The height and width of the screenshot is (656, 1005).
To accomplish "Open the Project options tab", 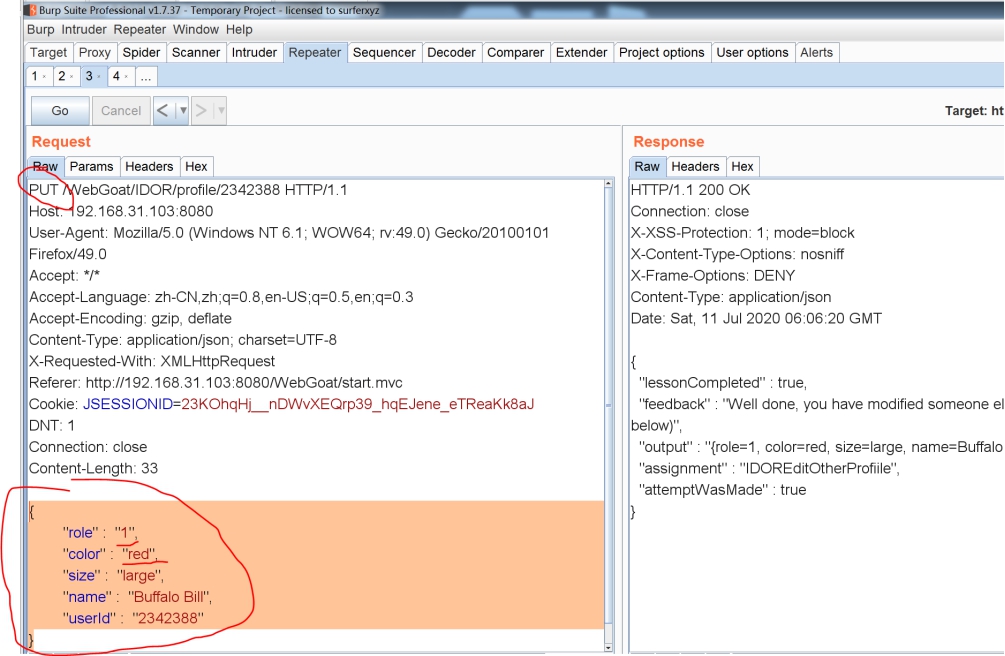I will [661, 53].
